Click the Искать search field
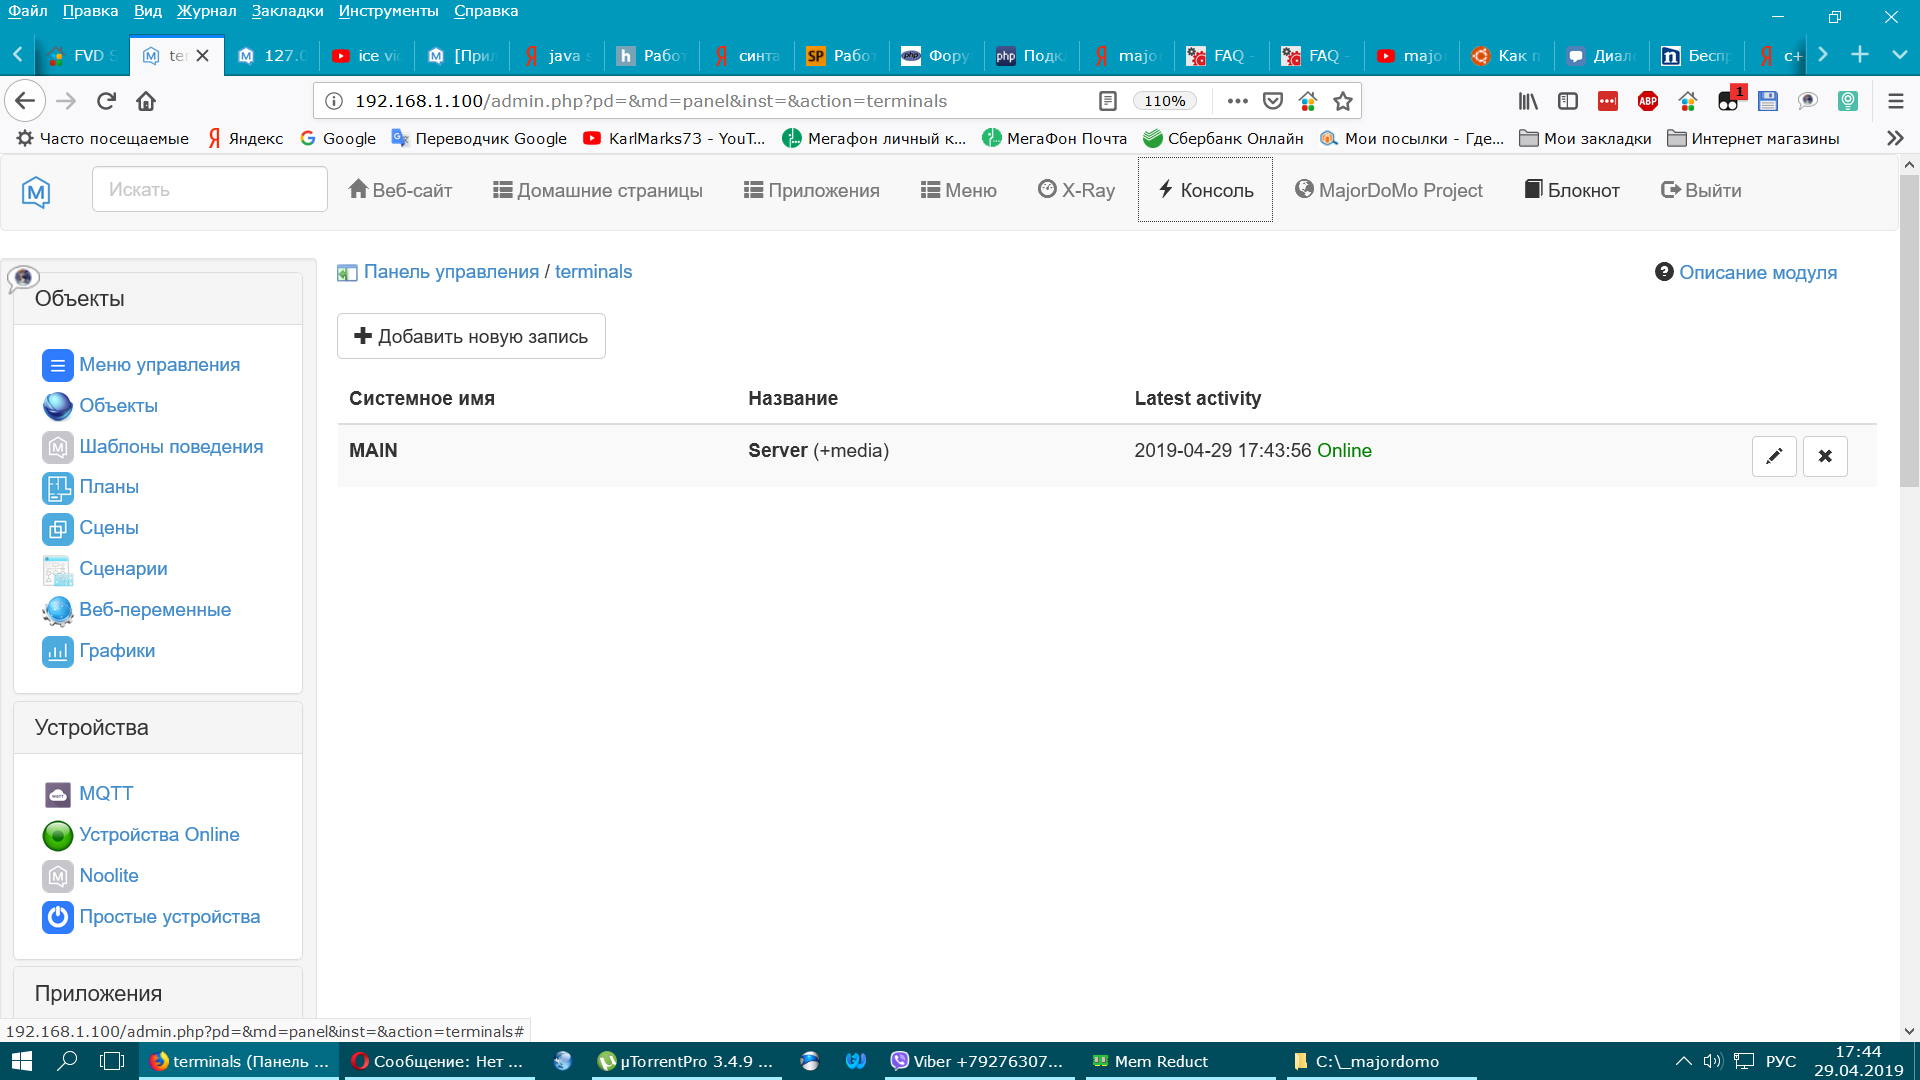This screenshot has height=1080, width=1920. (x=210, y=189)
